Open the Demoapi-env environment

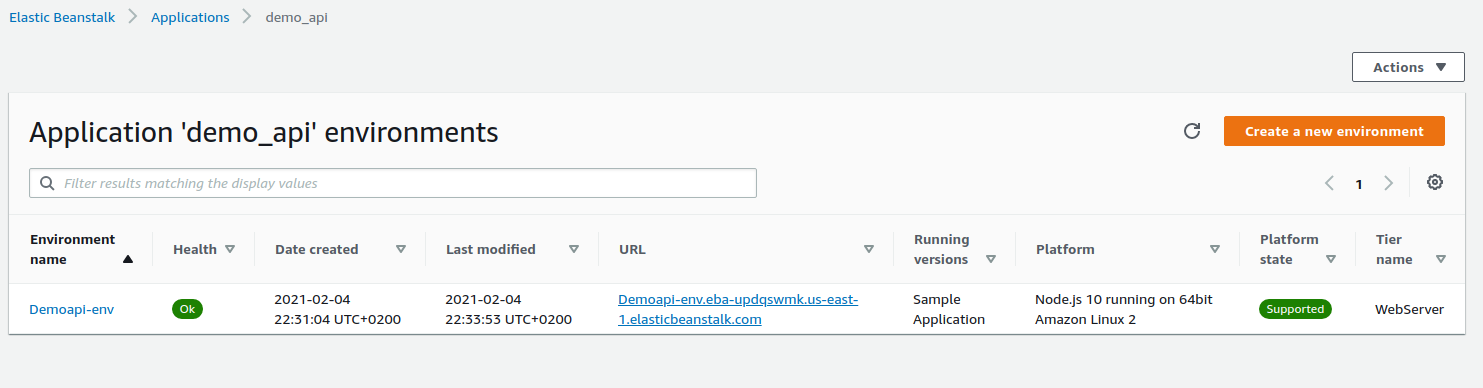pos(71,309)
